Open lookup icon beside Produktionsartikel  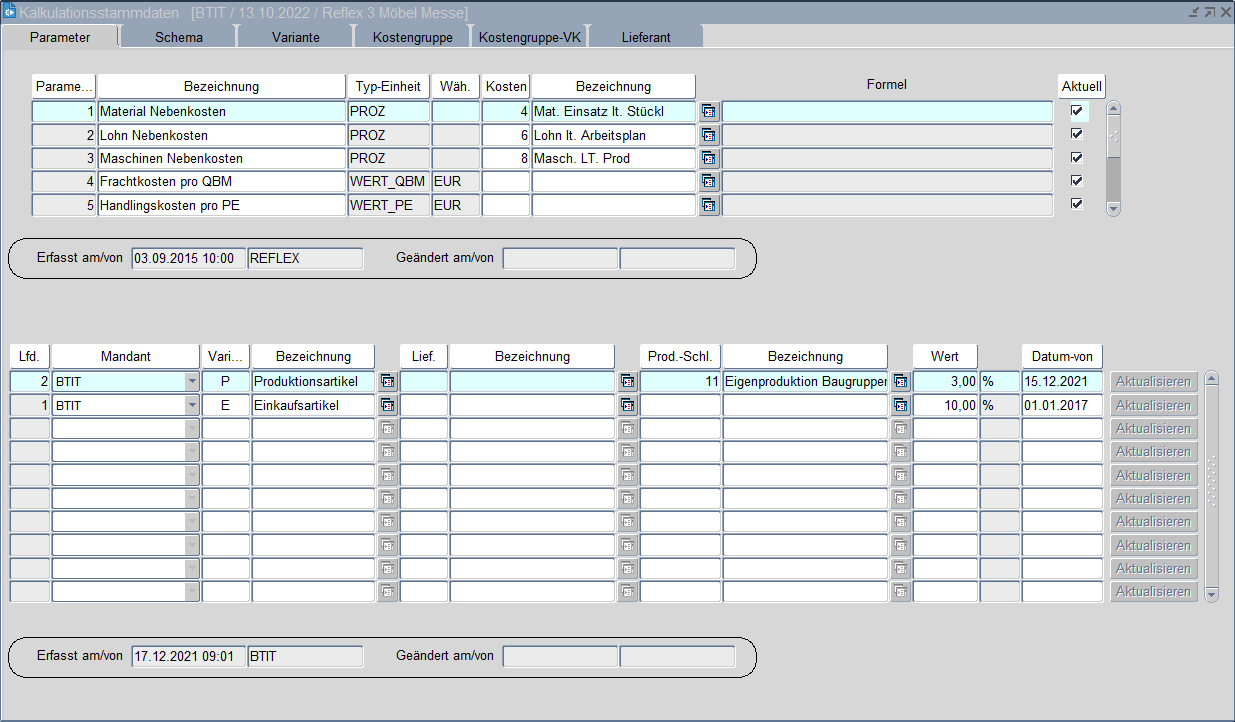pos(387,381)
